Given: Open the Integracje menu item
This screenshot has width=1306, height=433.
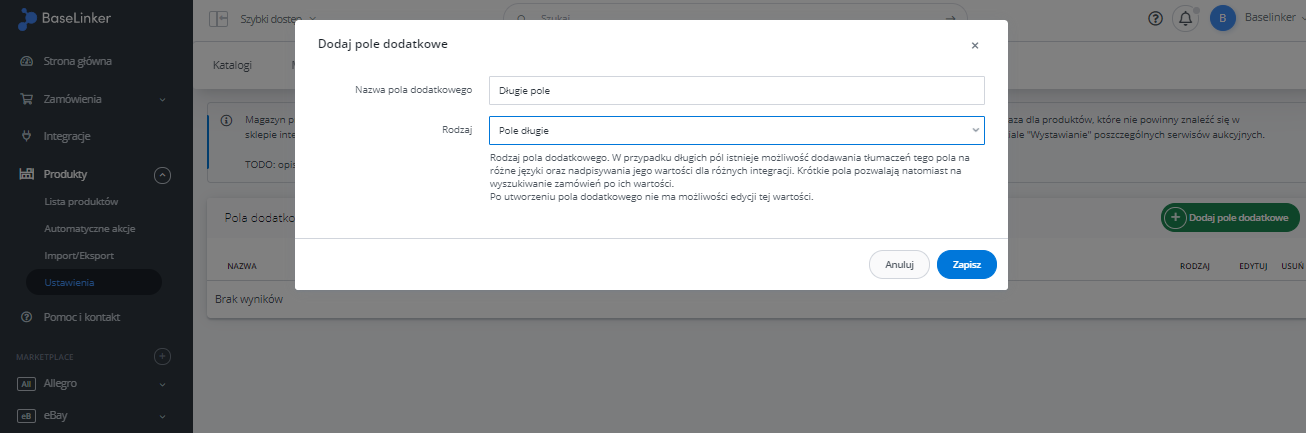Looking at the screenshot, I should 67,135.
